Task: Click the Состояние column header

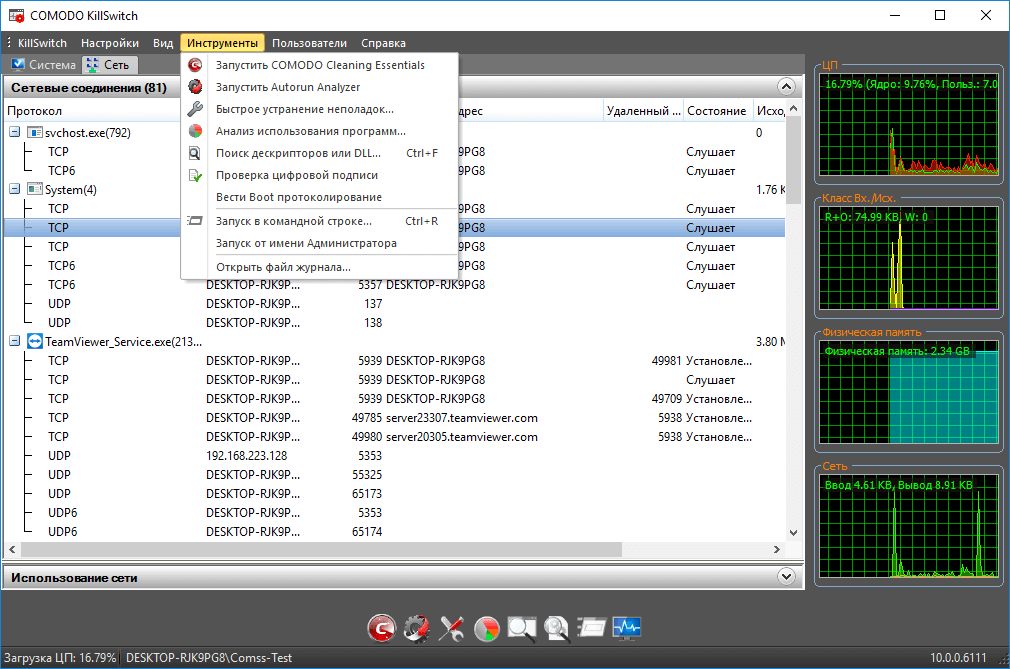Action: pos(716,111)
